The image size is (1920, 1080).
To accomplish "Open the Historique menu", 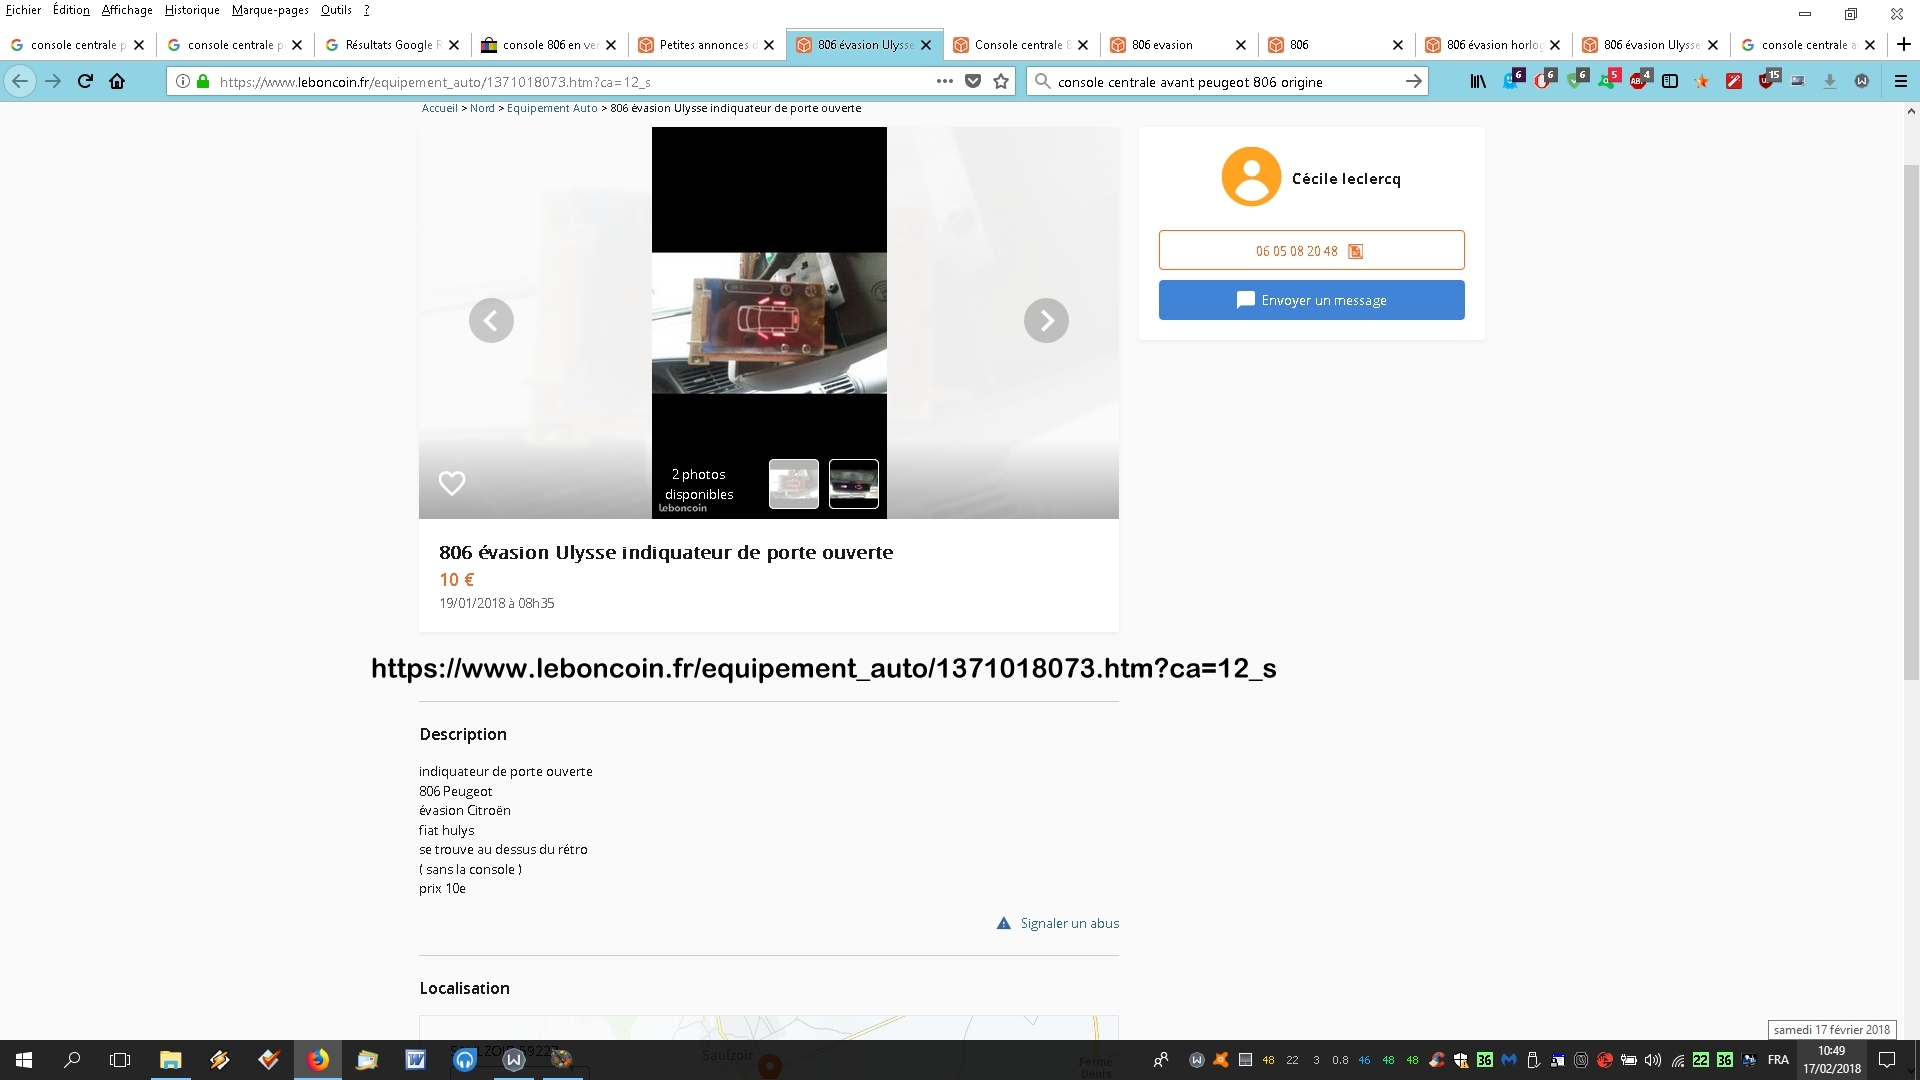I will pyautogui.click(x=192, y=10).
